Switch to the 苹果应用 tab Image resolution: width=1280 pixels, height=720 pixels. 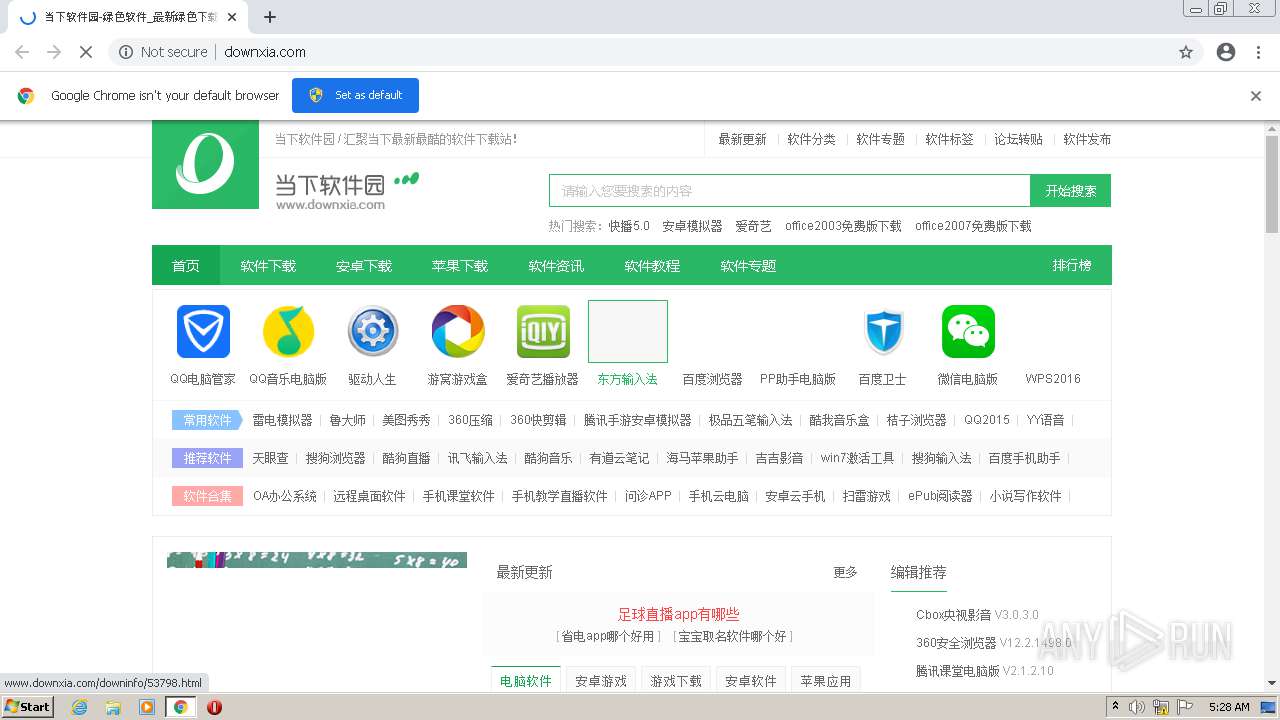(826, 681)
